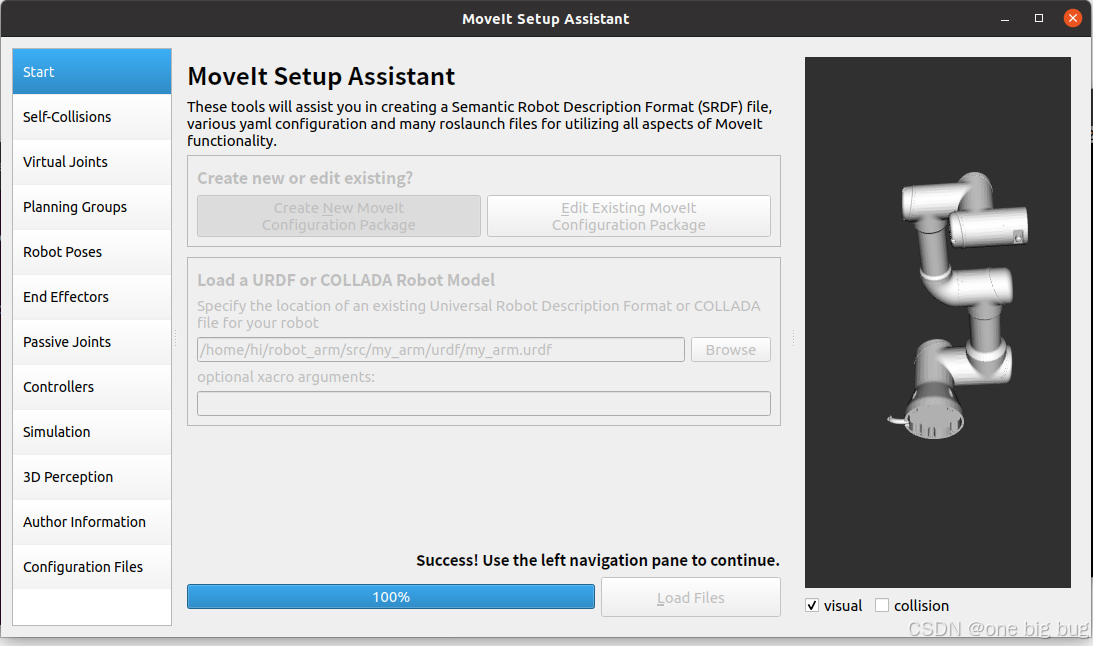Close the MoveIt Setup Assistant window
Screen dimensions: 1093x646
pyautogui.click(x=1073, y=19)
